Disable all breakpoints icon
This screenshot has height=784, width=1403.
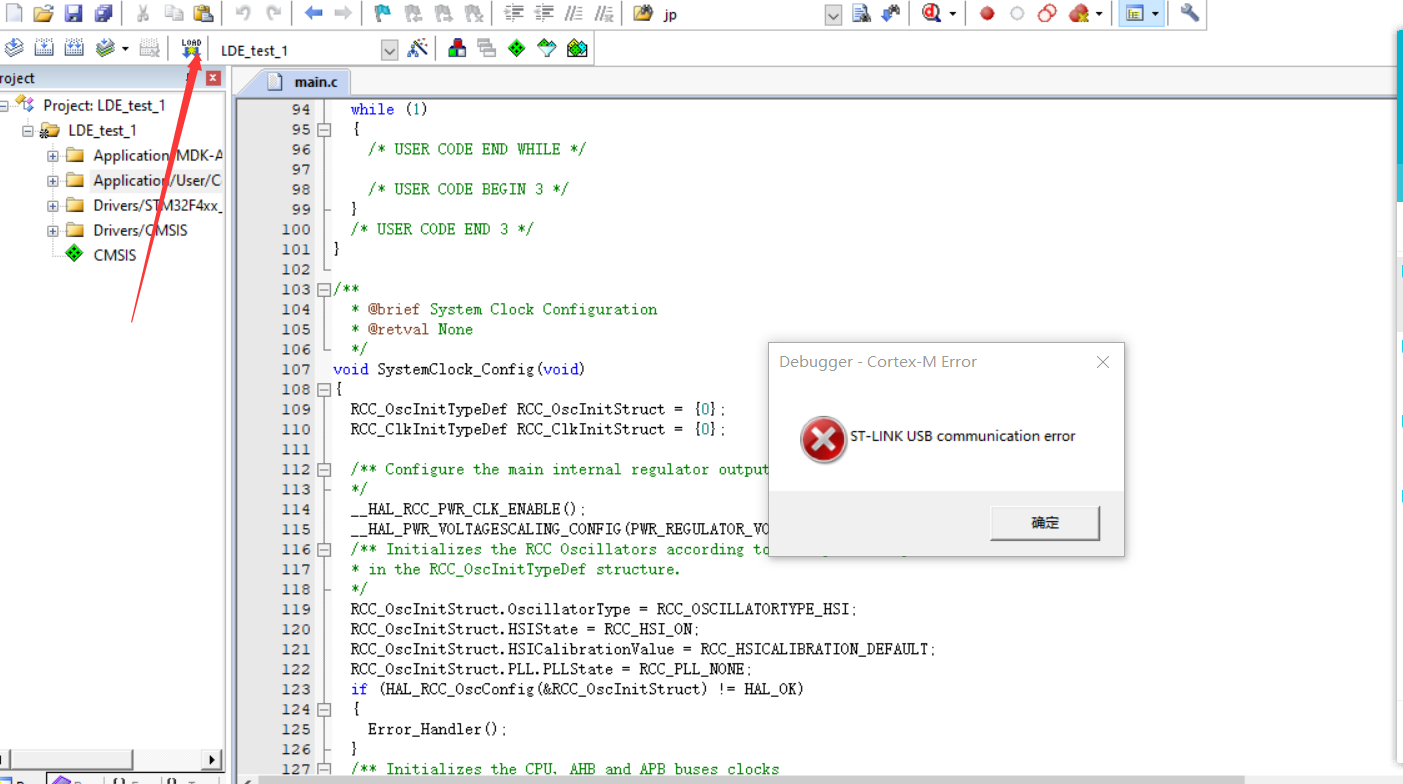[x=1047, y=14]
